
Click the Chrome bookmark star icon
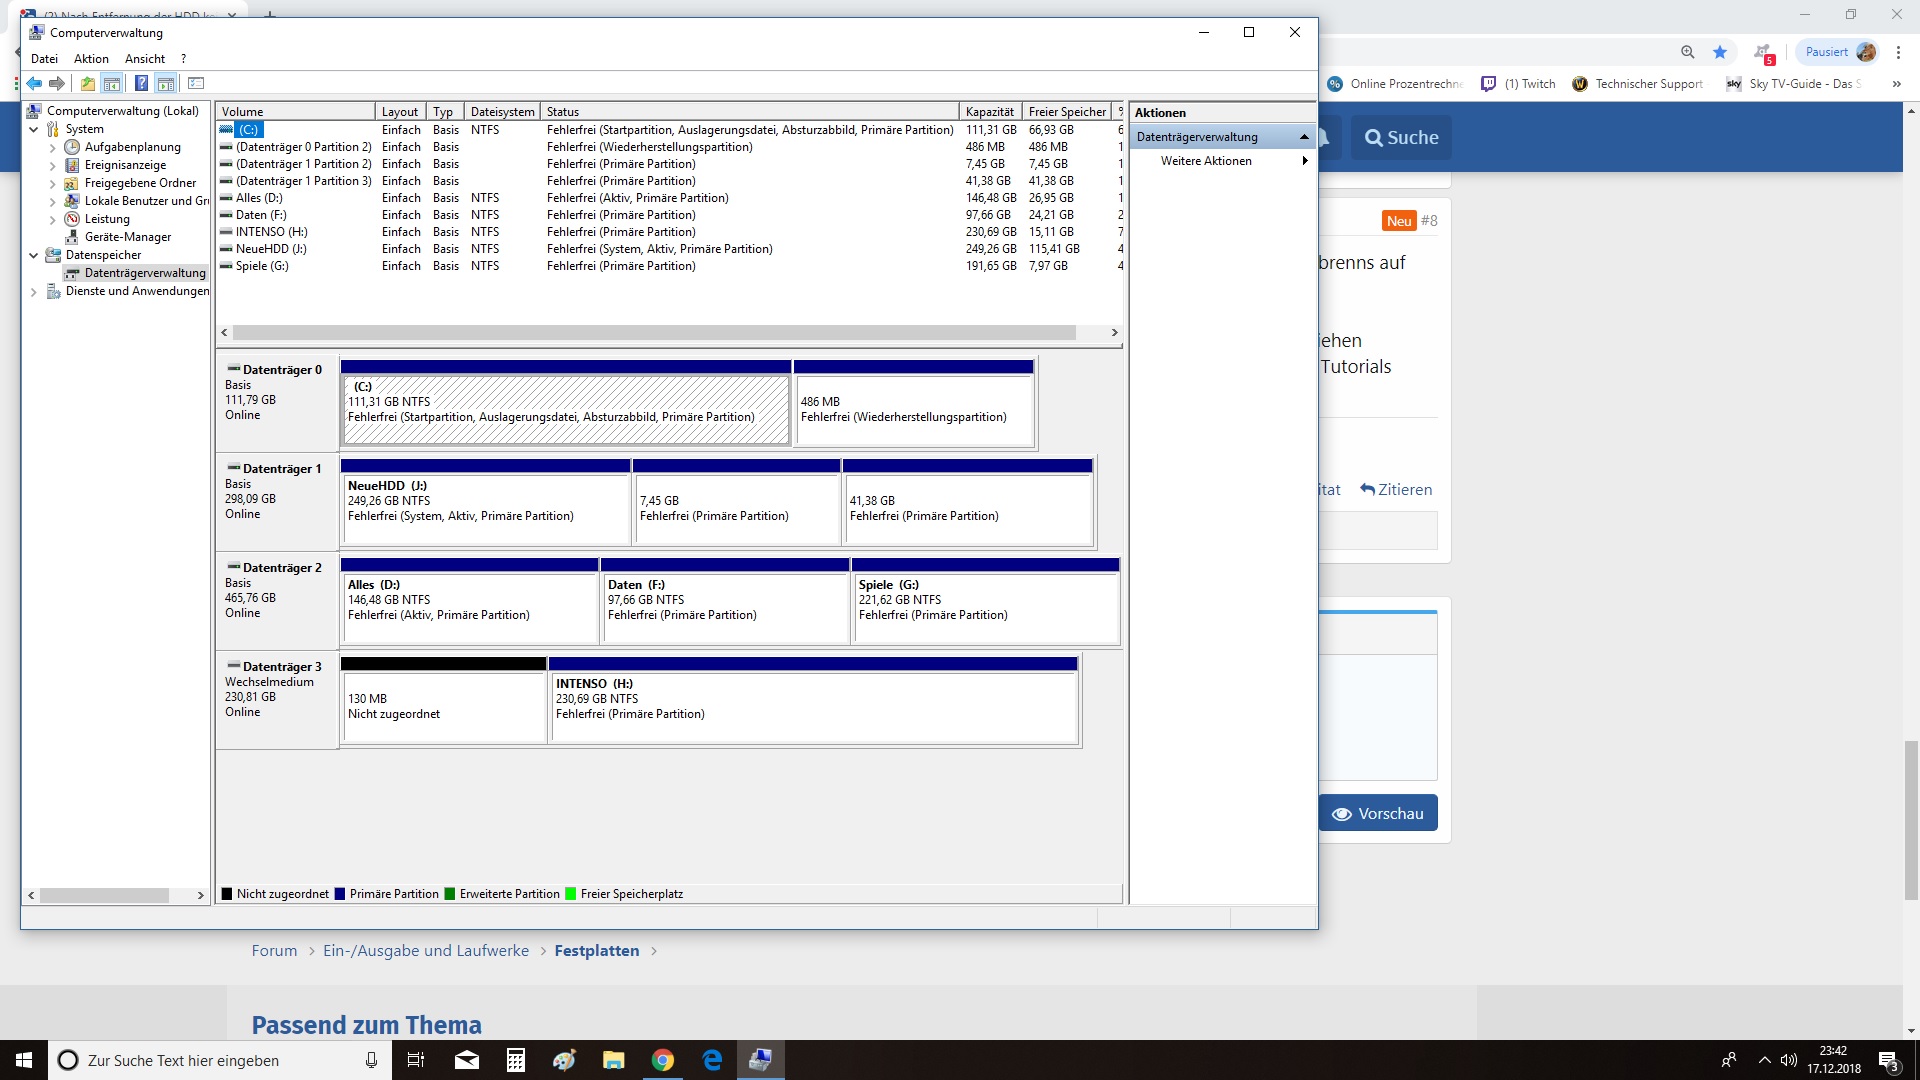tap(1720, 52)
